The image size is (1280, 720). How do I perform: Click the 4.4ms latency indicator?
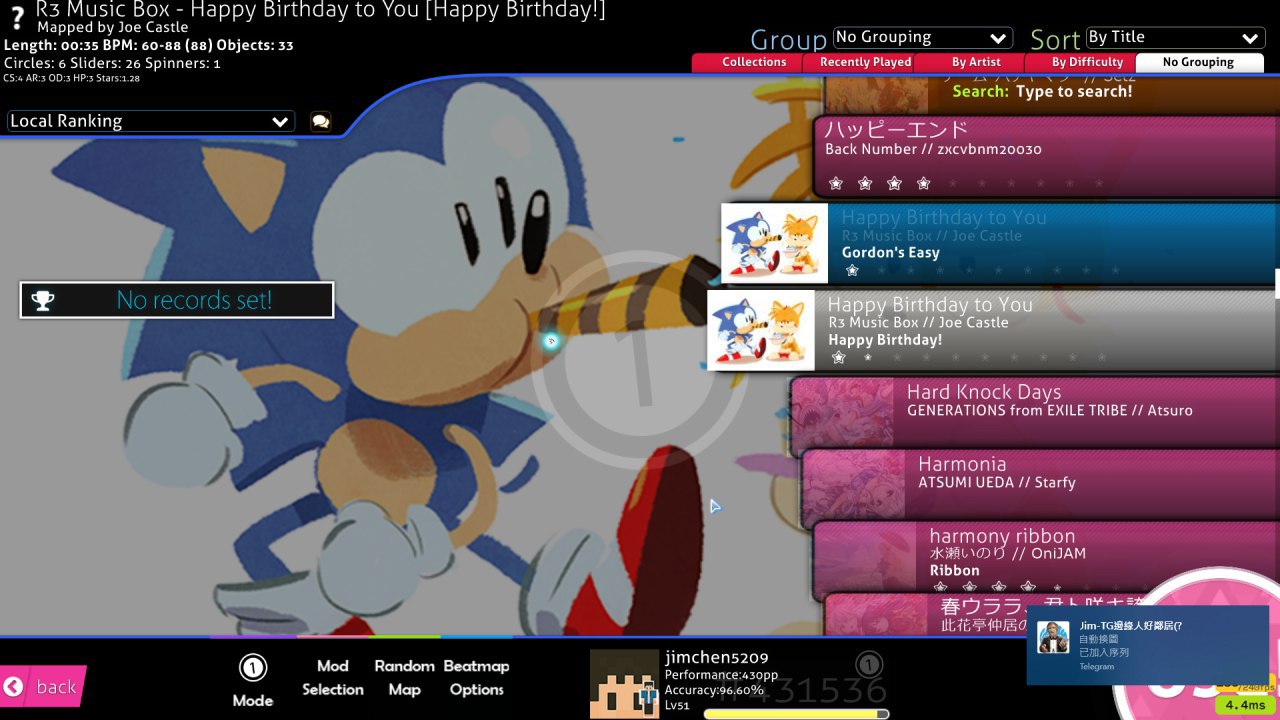[1245, 704]
